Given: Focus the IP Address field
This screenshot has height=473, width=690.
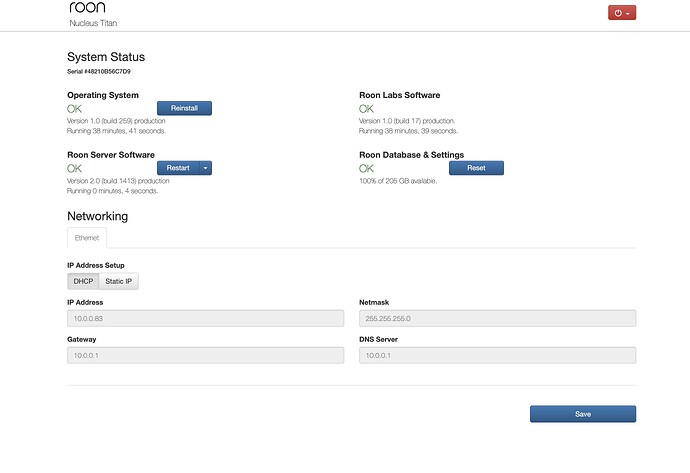Looking at the screenshot, I should 206,319.
